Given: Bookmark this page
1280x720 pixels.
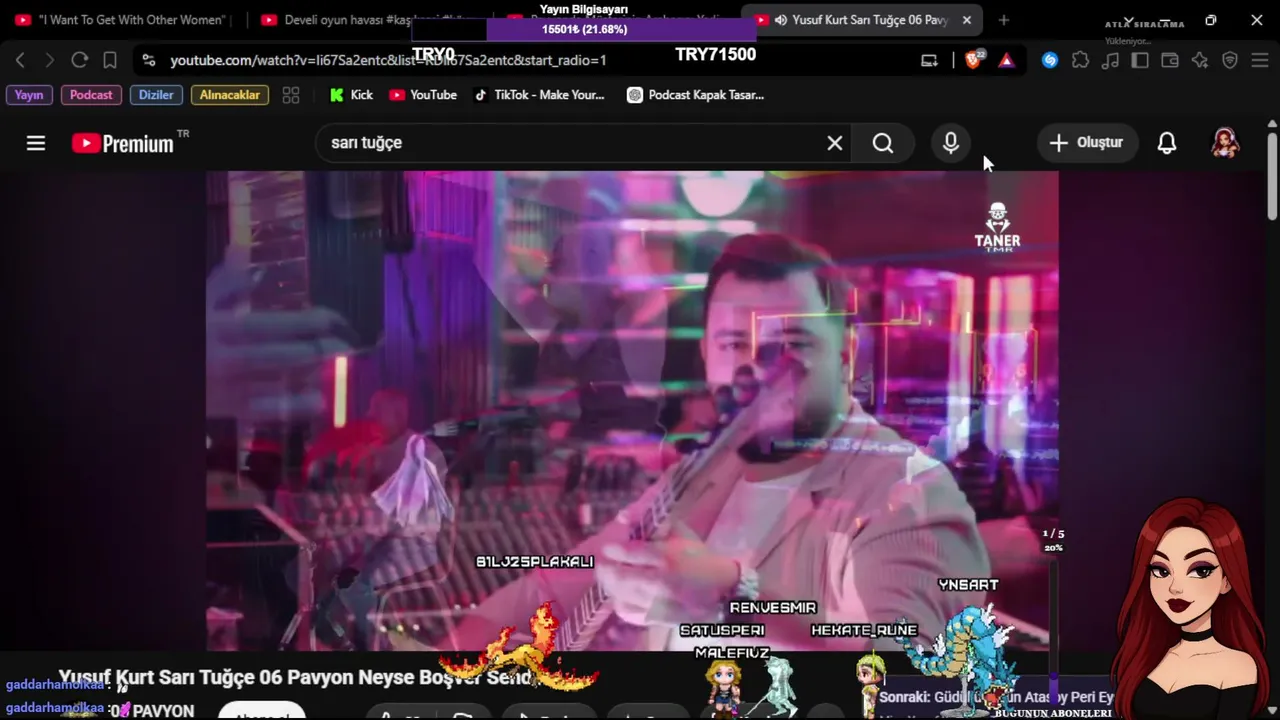Looking at the screenshot, I should (110, 60).
